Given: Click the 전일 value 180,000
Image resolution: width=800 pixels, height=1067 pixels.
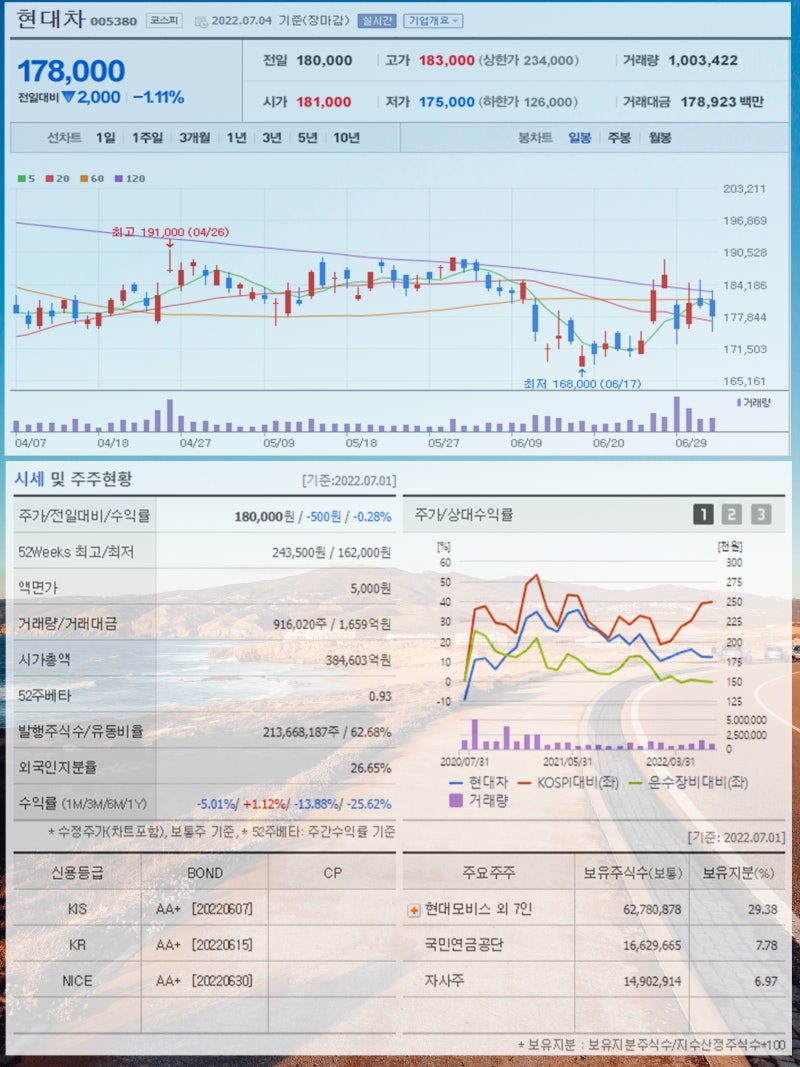Looking at the screenshot, I should click(324, 61).
